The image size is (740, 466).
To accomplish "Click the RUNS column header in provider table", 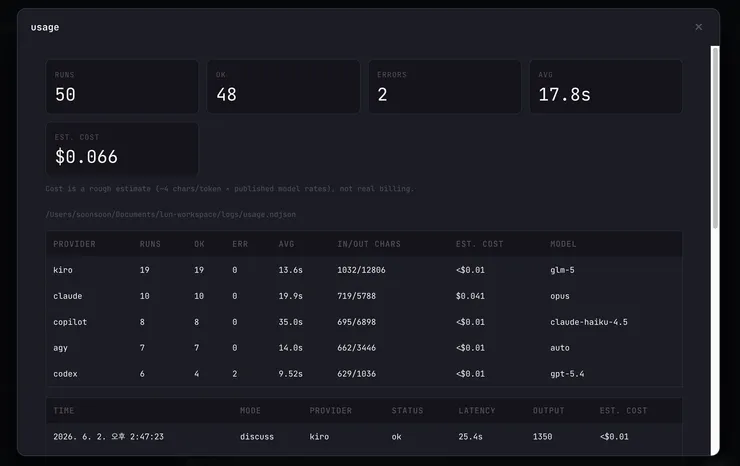I will 150,244.
